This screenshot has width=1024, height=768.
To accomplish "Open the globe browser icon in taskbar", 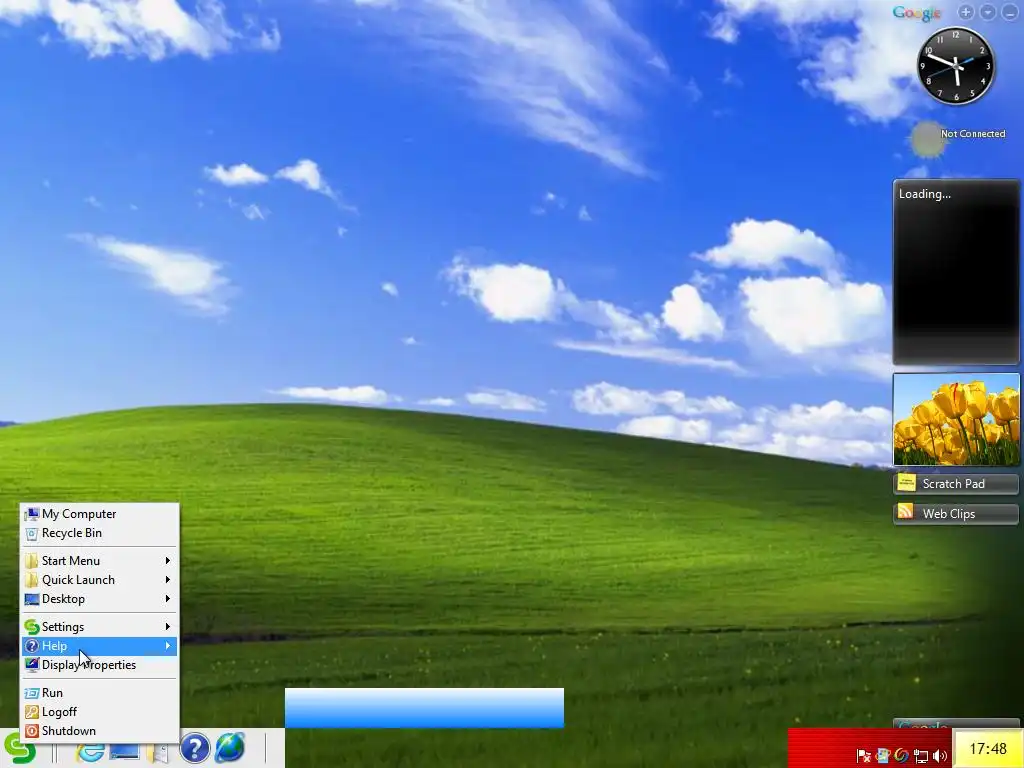I will 230,748.
